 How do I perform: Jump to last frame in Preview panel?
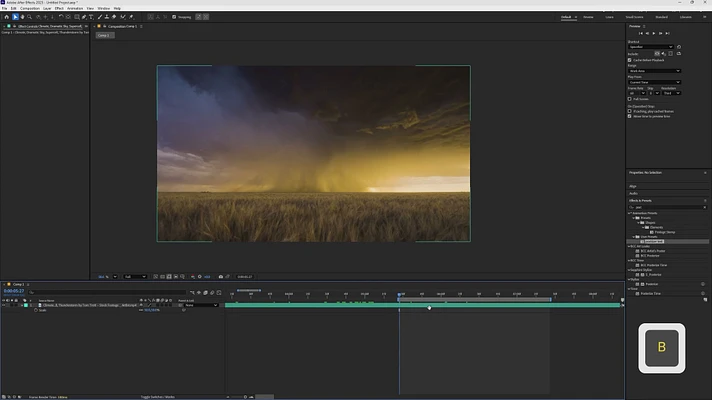click(668, 33)
